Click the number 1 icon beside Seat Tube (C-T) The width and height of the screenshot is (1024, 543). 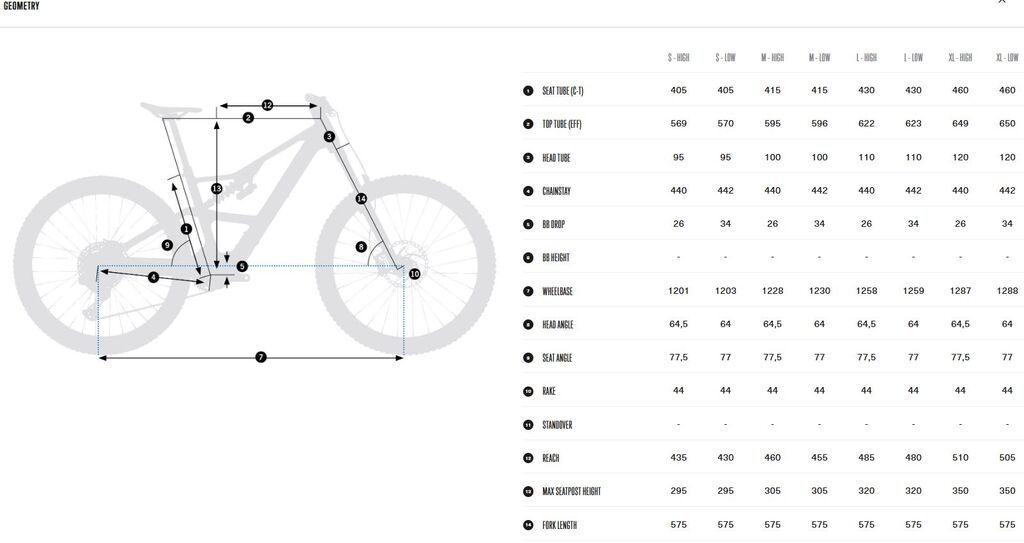[528, 91]
